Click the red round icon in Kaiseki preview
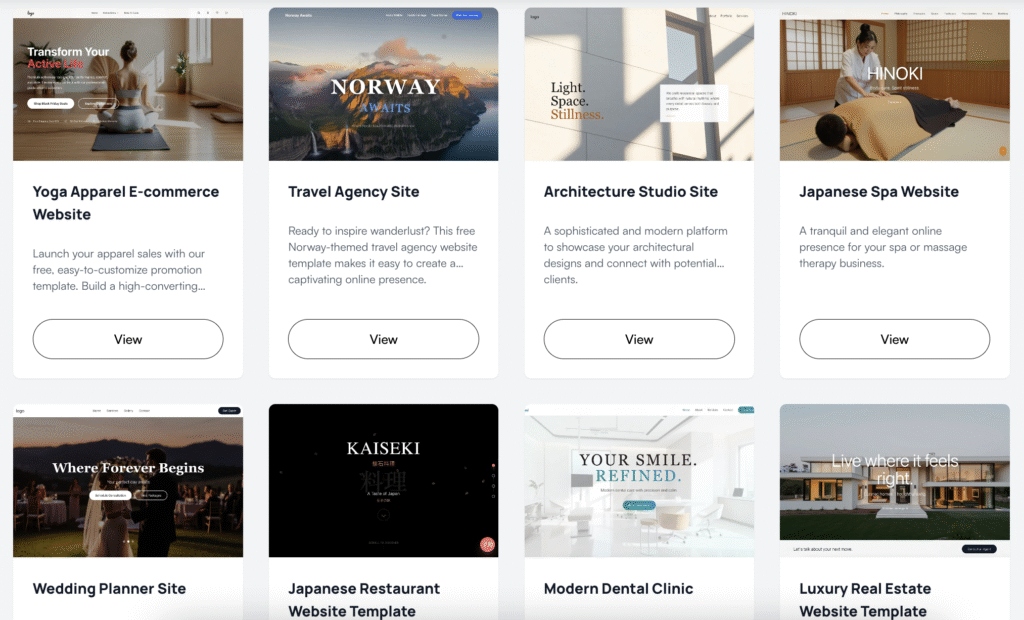1024x620 pixels. tap(487, 544)
